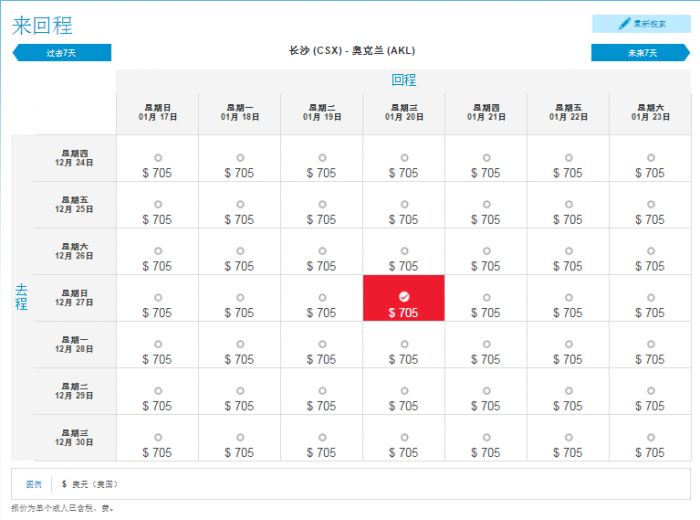Select fare for 12月26日 depart, 01月19日 return
The image size is (700, 520).
322,251
